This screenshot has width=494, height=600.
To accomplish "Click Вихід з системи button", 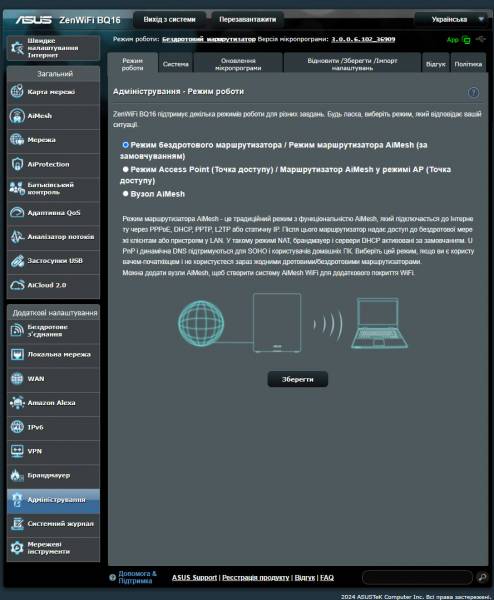I will [x=170, y=20].
